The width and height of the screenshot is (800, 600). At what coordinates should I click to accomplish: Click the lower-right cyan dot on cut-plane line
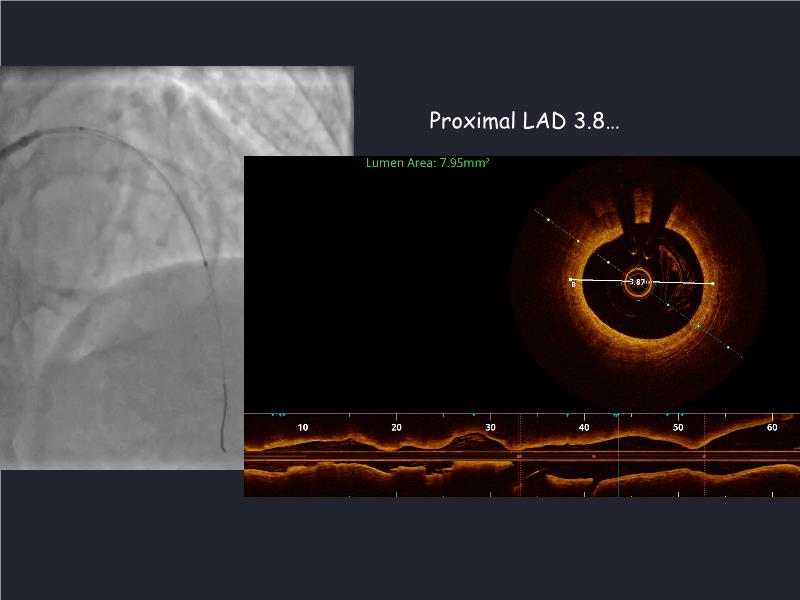[729, 348]
